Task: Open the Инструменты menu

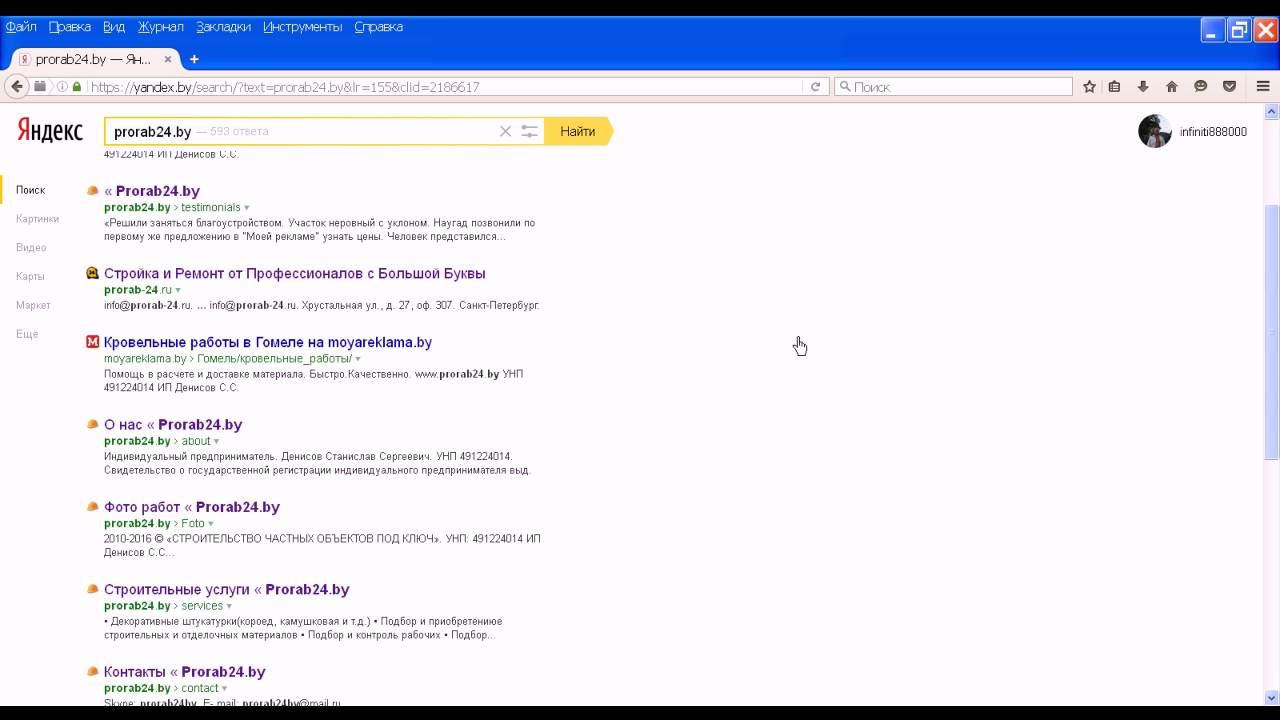Action: coord(303,27)
